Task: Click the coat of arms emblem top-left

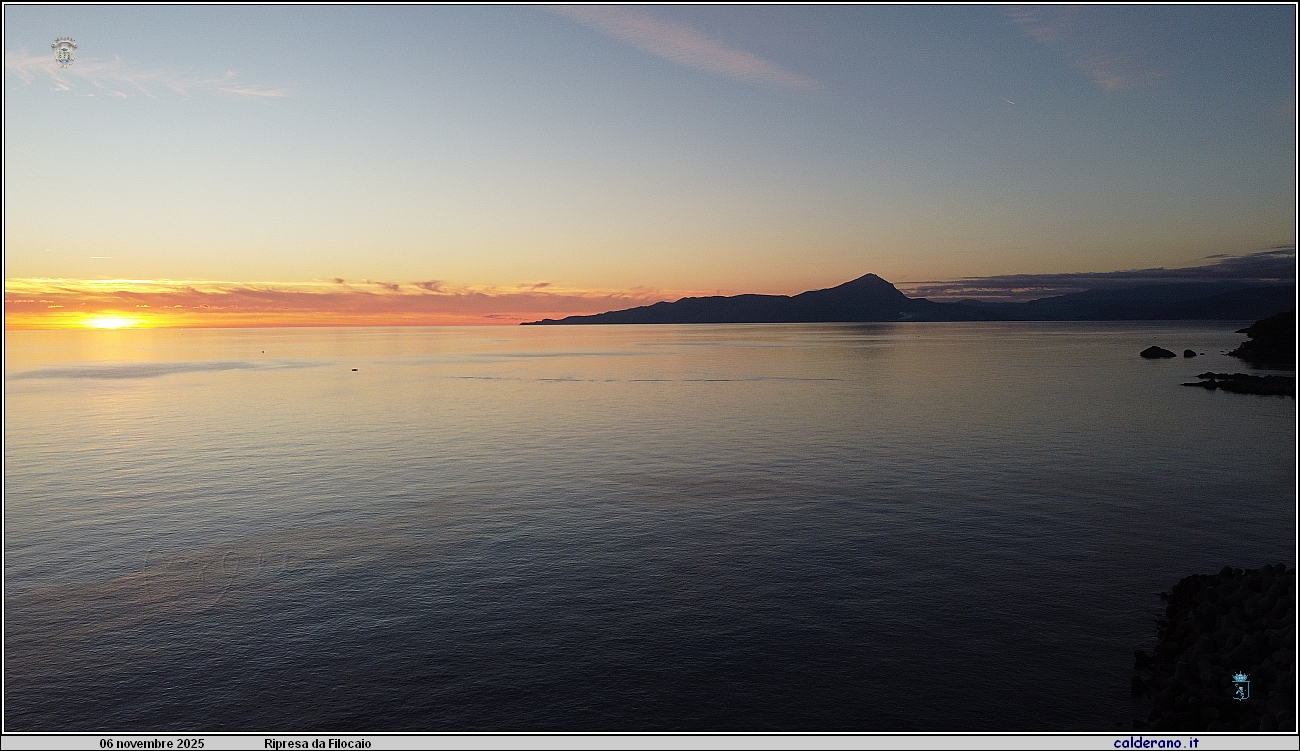Action: click(64, 51)
